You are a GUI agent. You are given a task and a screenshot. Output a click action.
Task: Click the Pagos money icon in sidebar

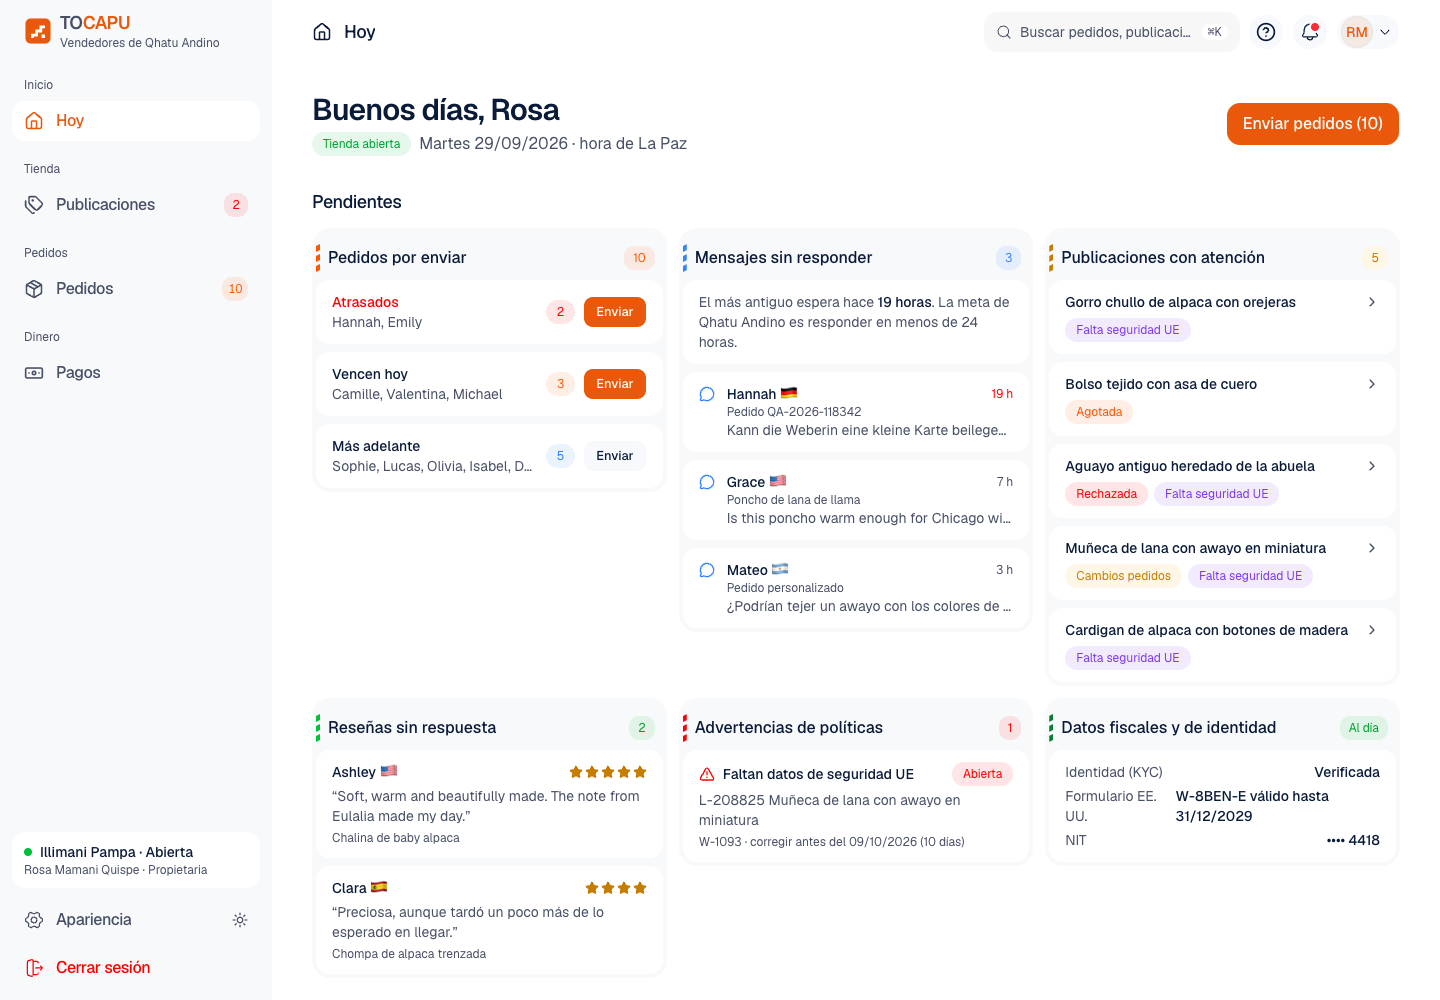[x=34, y=372]
